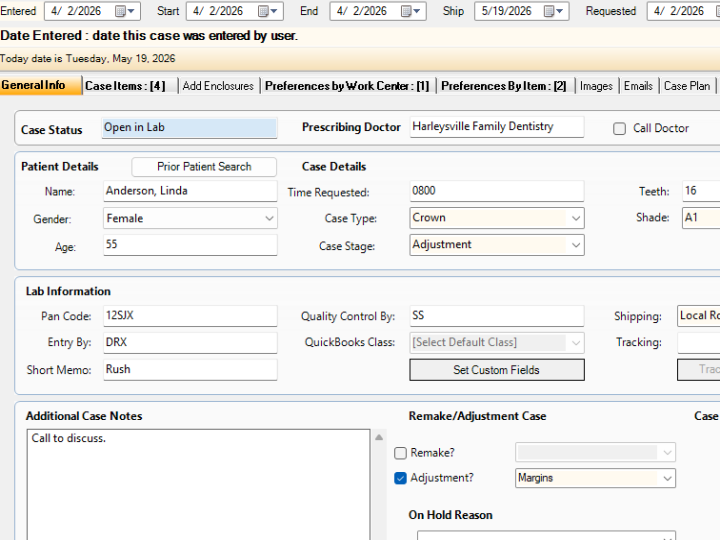Click the Quality Control By field
Viewport: 720px width, 540px height.
497,316
